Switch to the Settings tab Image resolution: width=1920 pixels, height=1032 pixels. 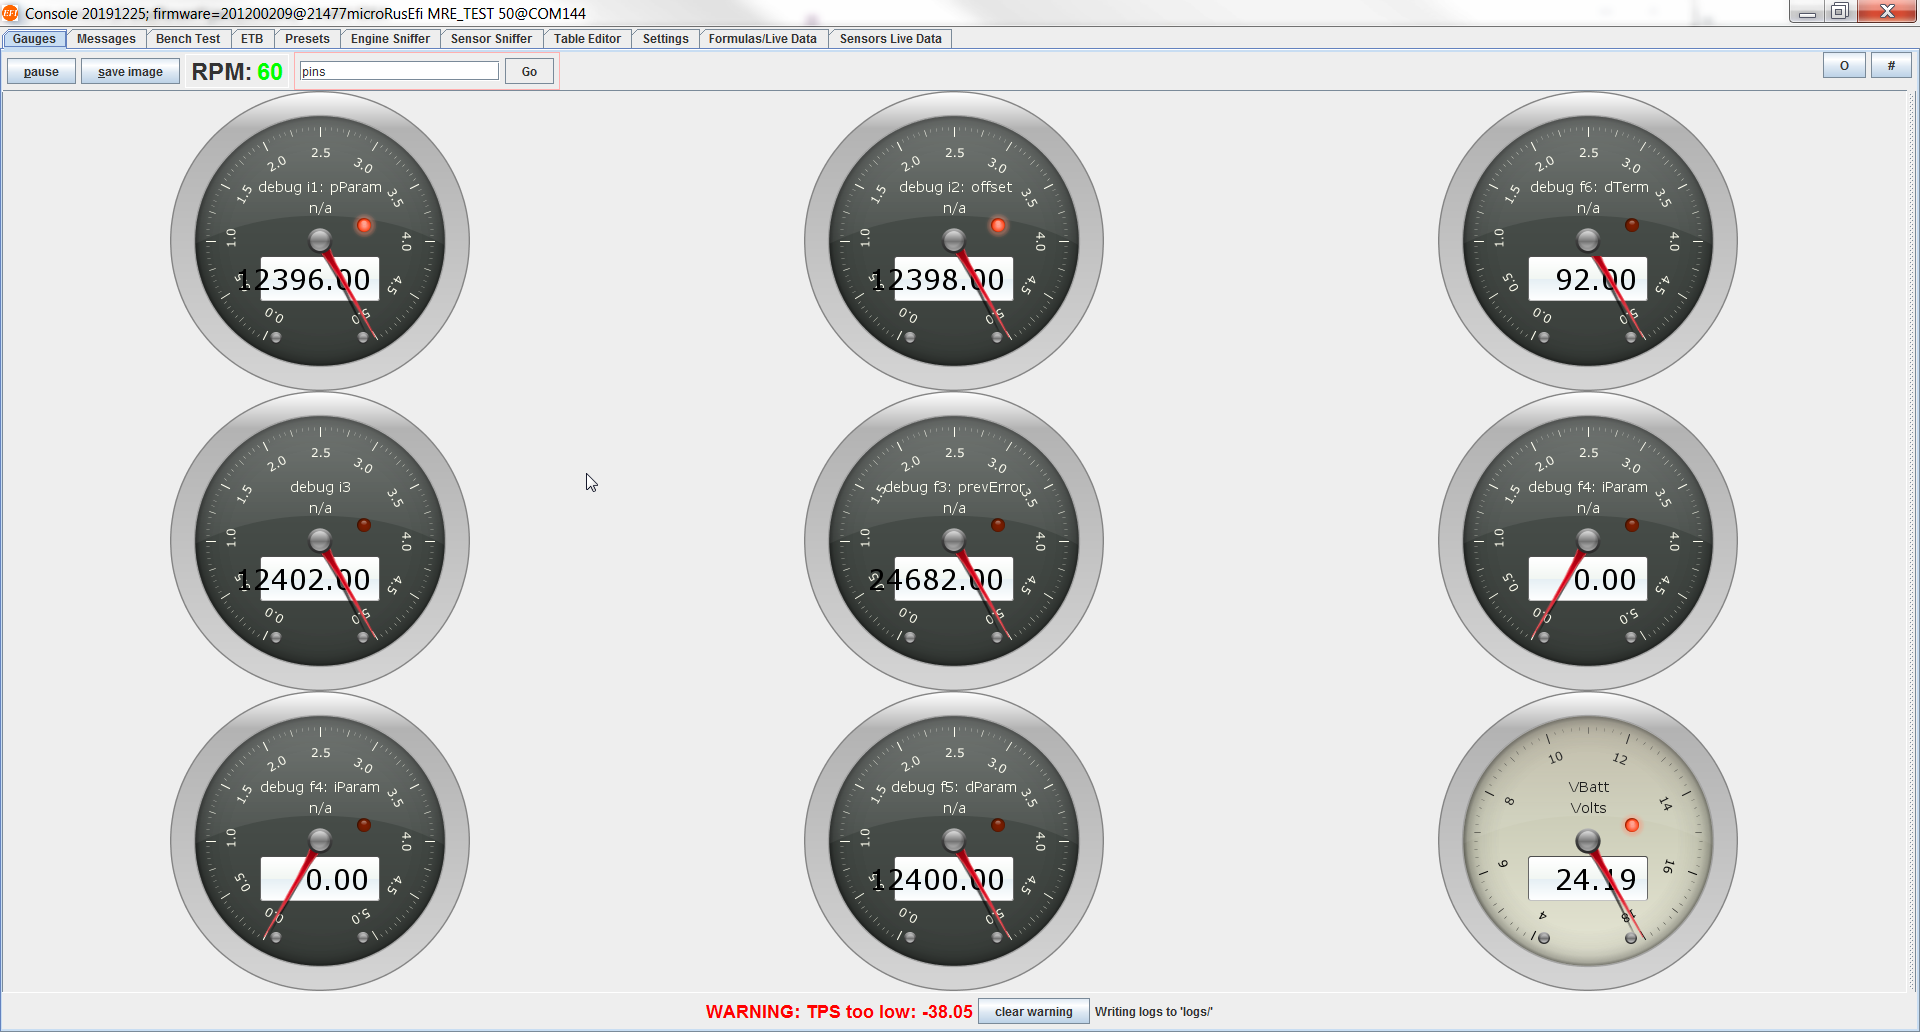point(664,38)
